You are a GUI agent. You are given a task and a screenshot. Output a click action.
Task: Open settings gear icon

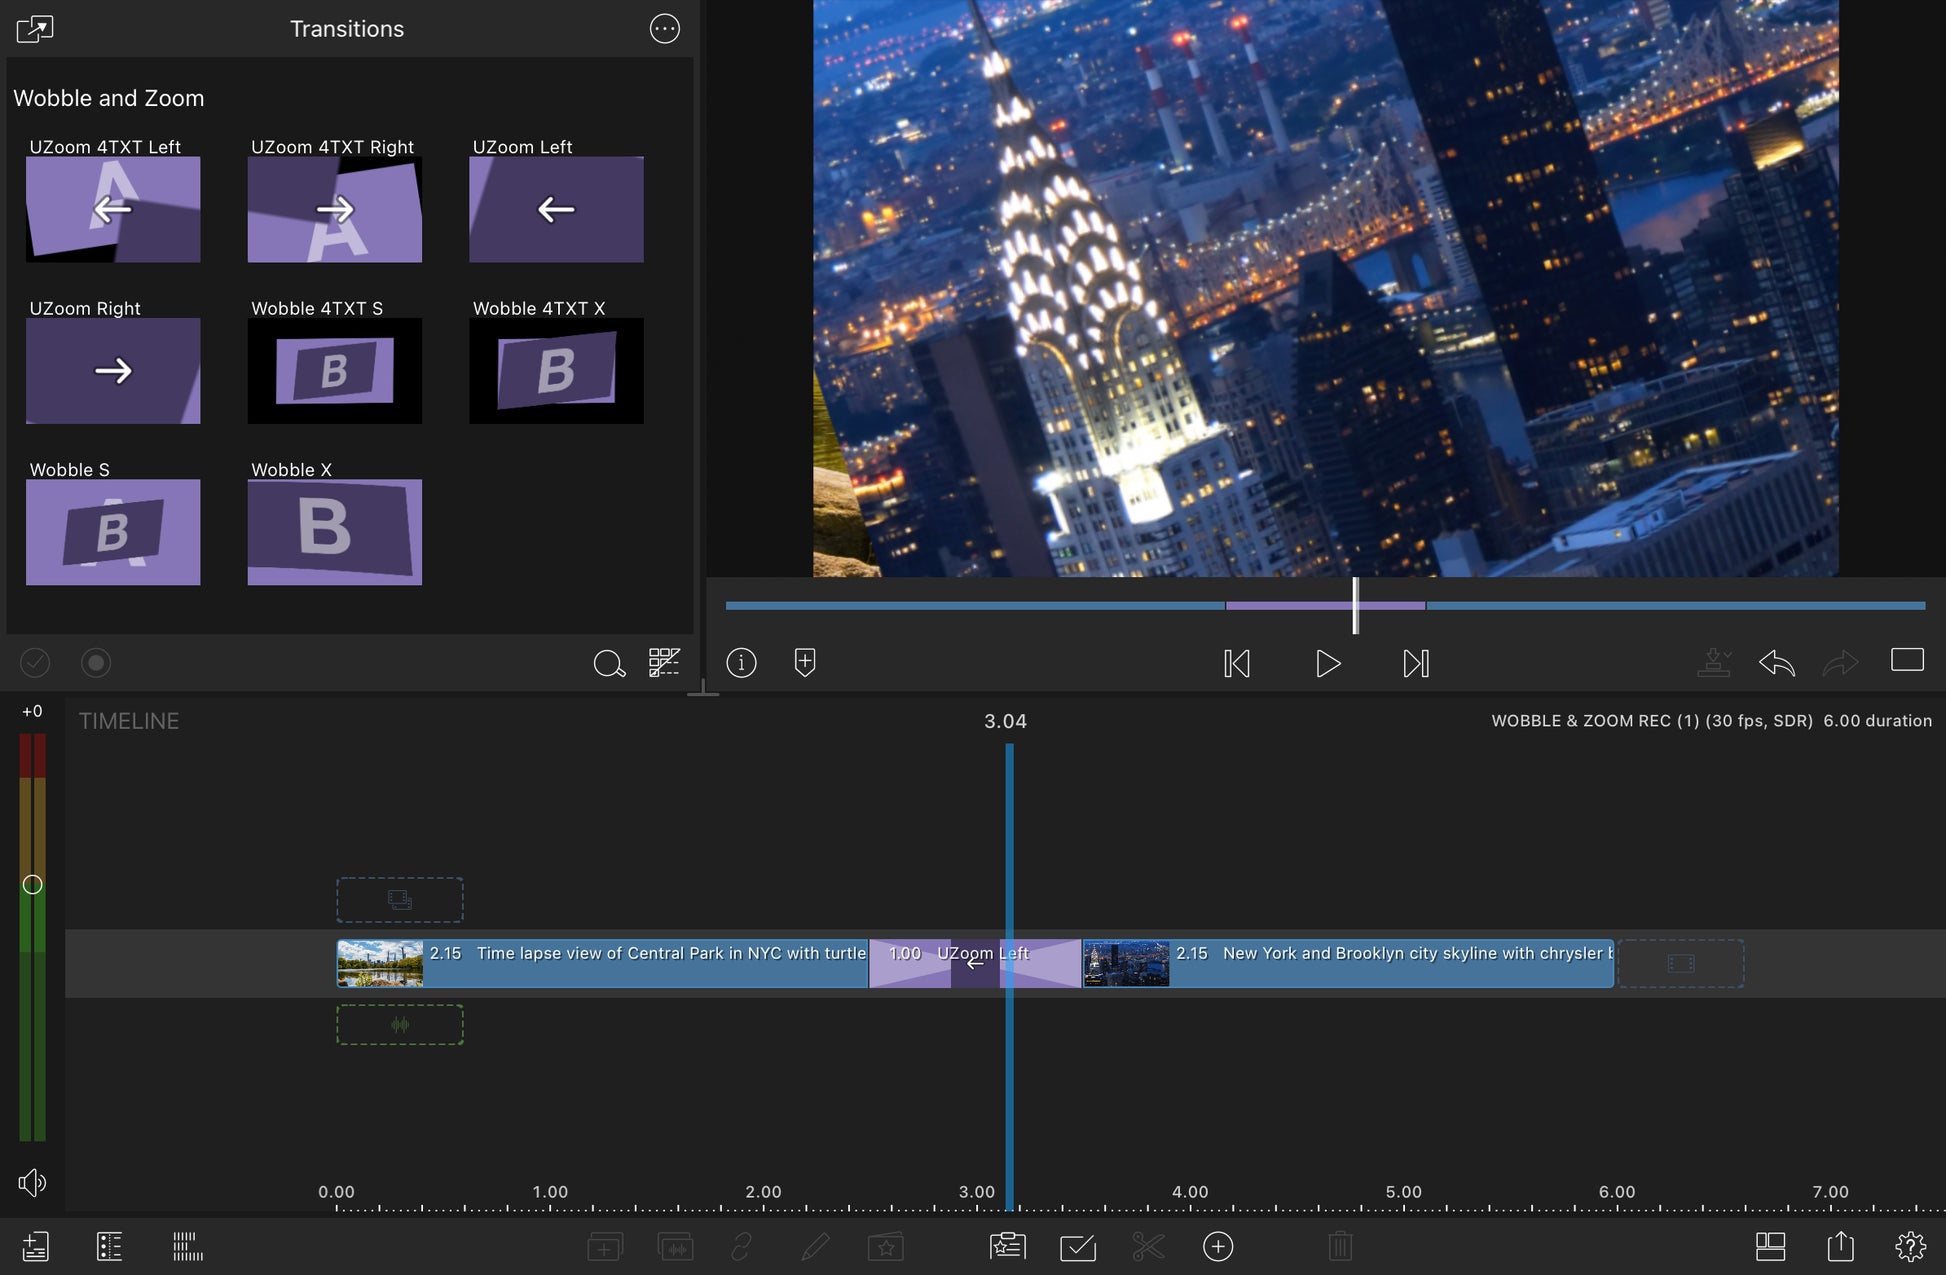pos(1910,1246)
